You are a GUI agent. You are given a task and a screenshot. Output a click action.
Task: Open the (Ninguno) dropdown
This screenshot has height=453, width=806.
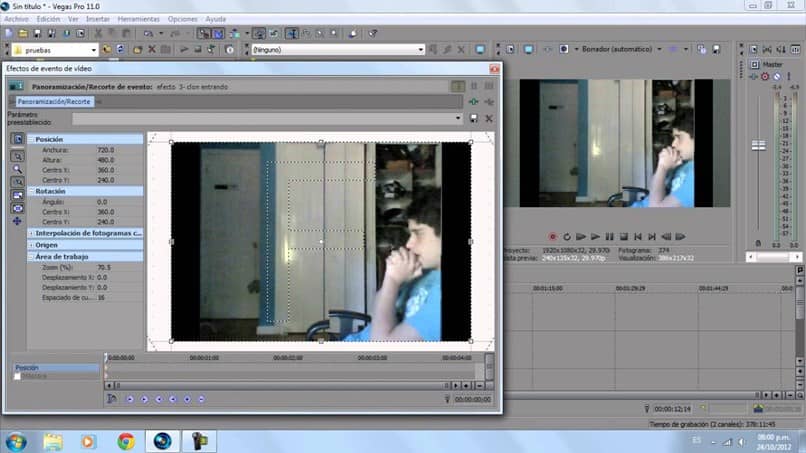coord(420,50)
